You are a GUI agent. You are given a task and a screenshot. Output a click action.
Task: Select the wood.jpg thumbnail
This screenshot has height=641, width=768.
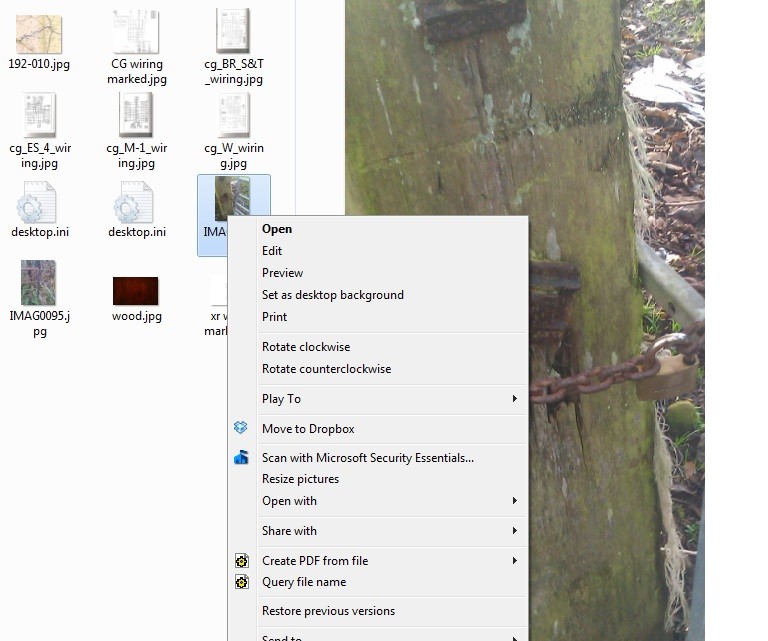(x=136, y=291)
